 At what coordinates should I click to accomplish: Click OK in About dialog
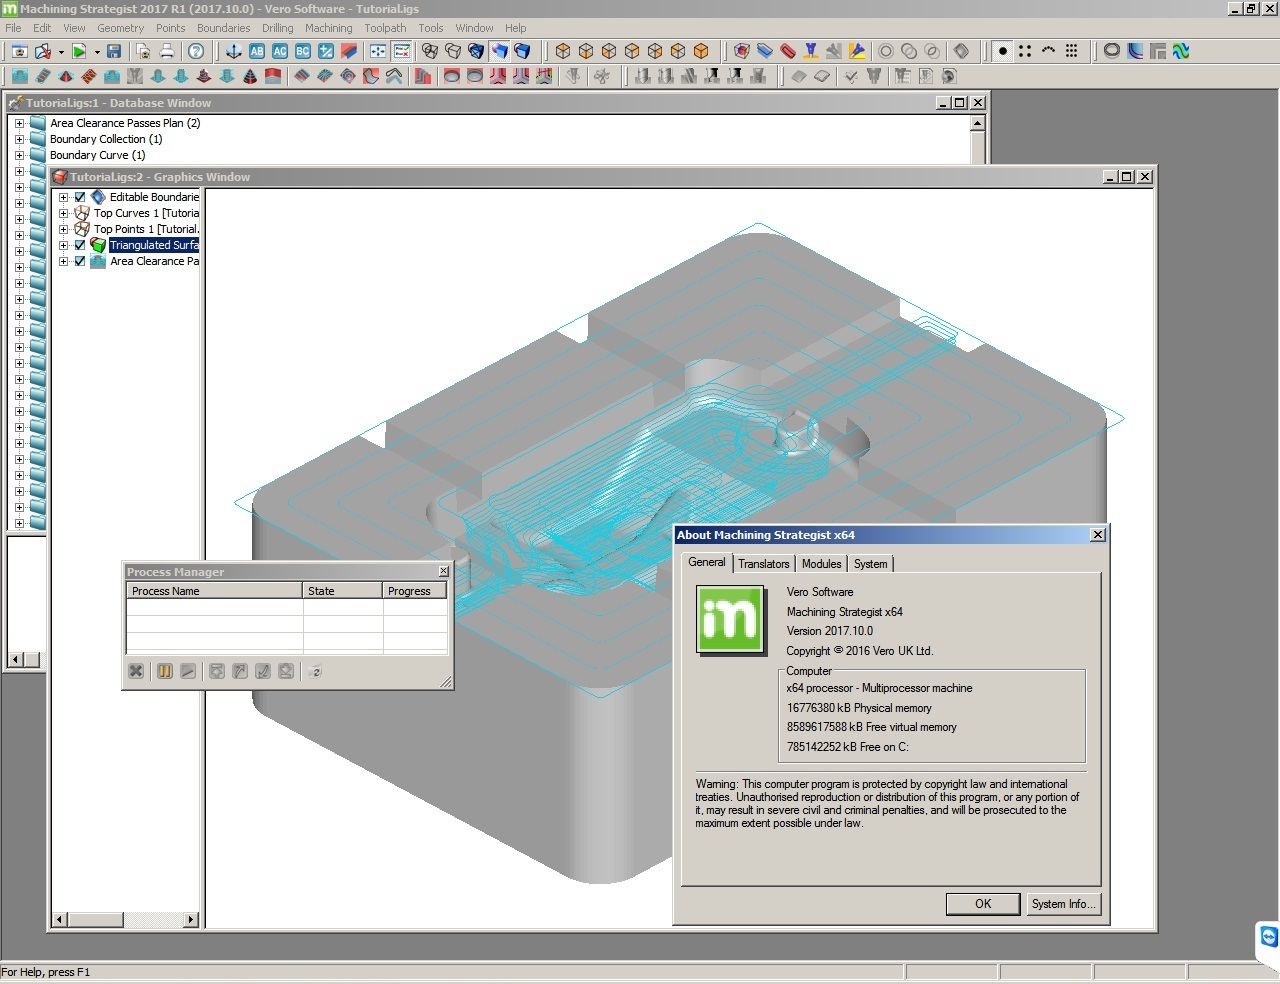983,904
